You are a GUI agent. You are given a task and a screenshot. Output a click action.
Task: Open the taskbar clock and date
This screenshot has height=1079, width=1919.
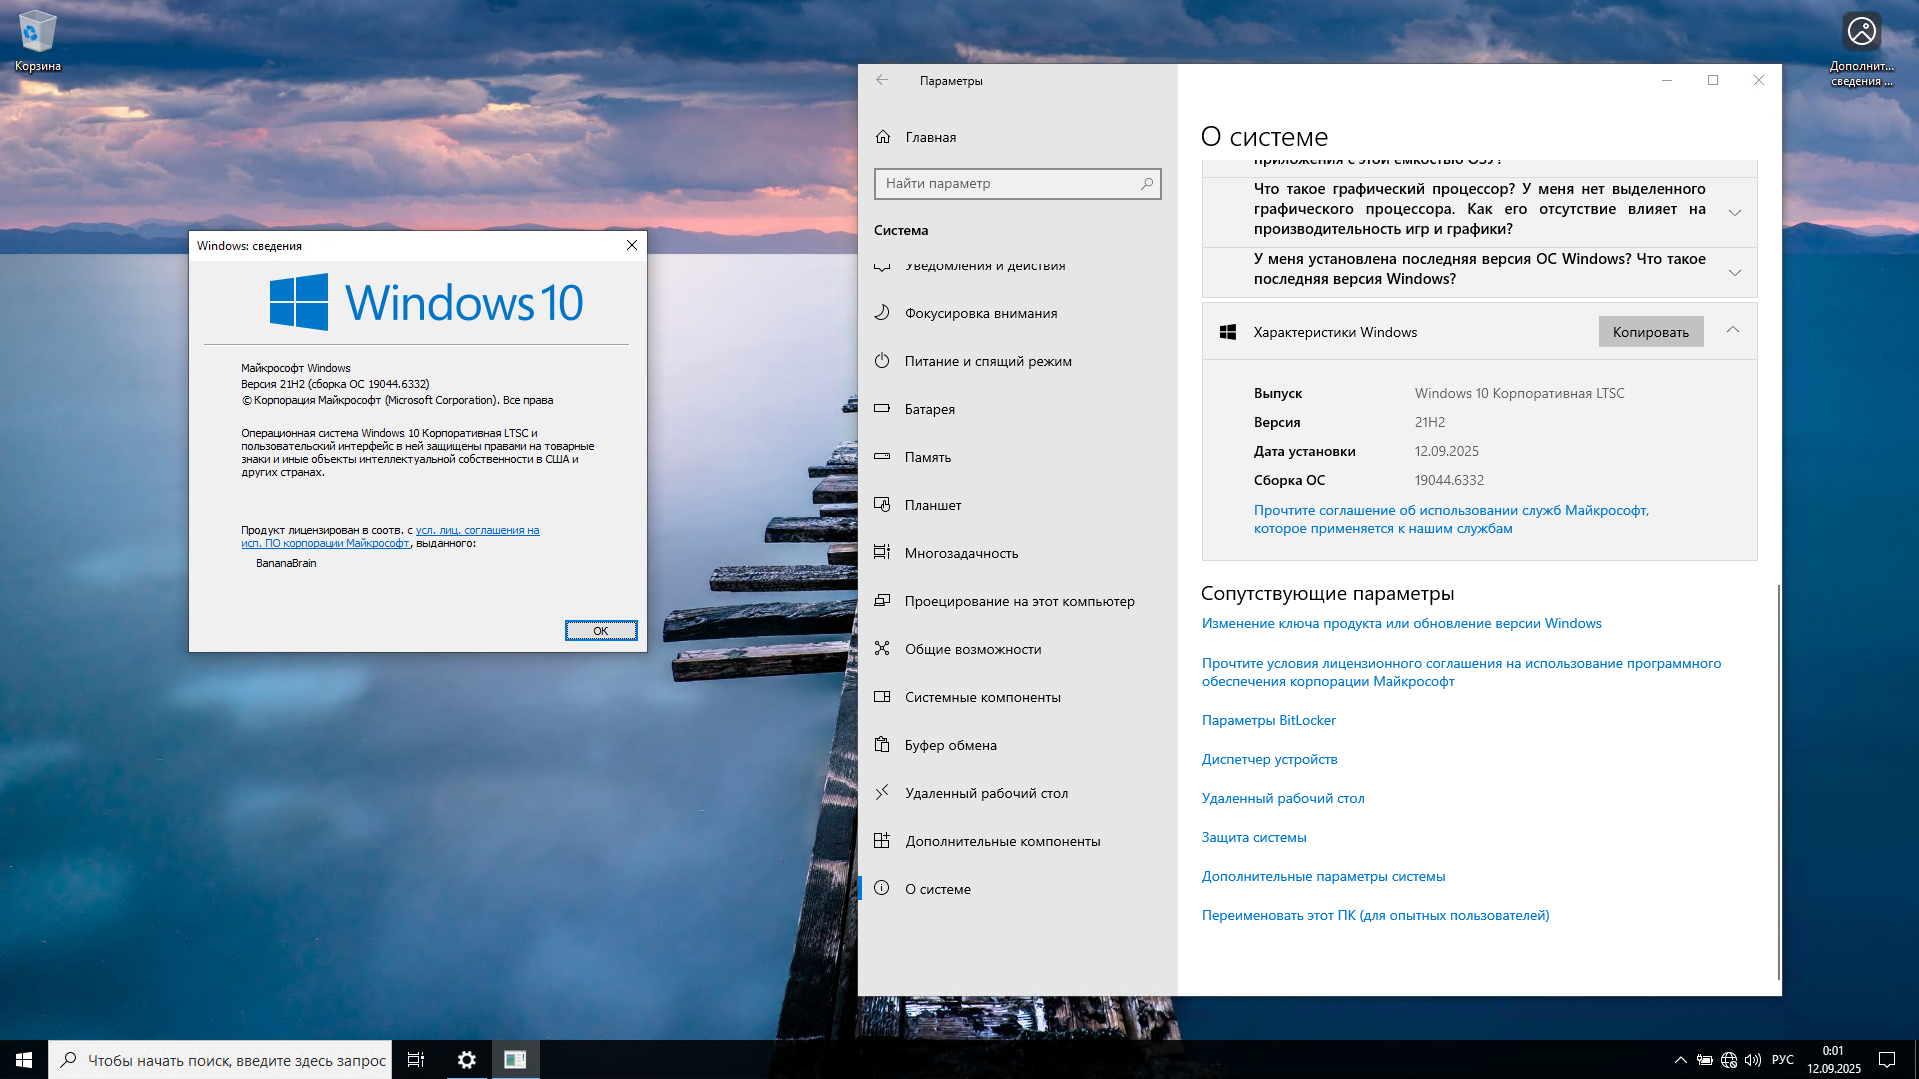(1833, 1060)
